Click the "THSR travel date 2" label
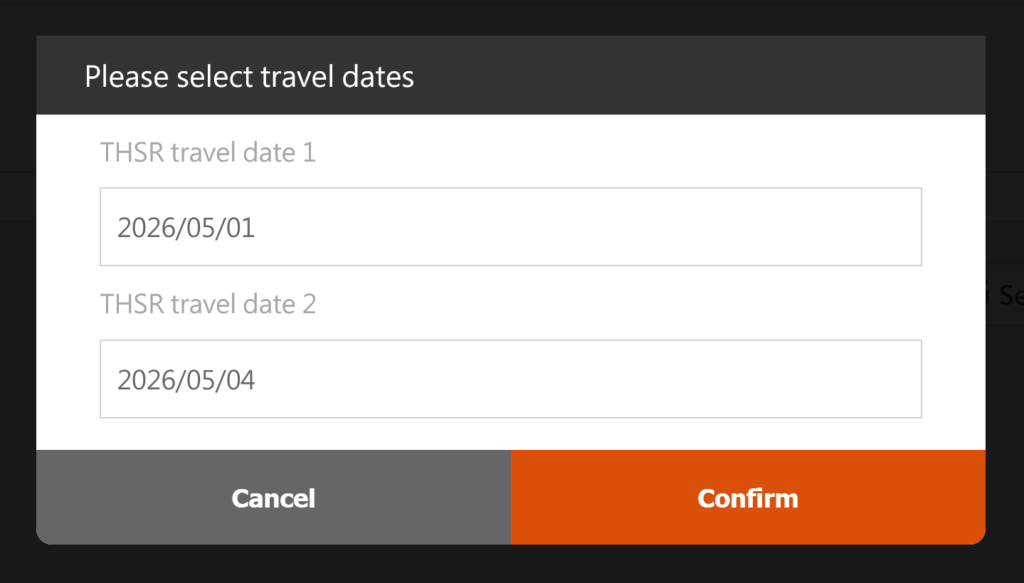 [x=208, y=304]
